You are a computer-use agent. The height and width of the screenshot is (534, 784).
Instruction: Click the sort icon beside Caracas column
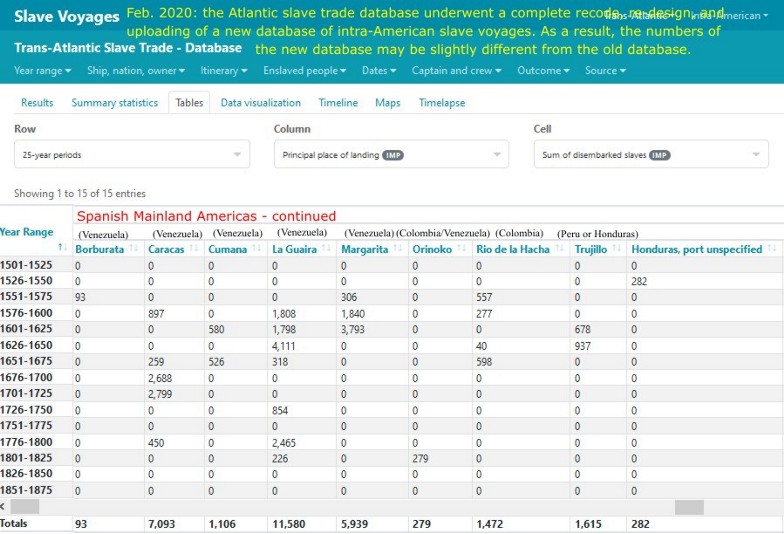(x=195, y=249)
